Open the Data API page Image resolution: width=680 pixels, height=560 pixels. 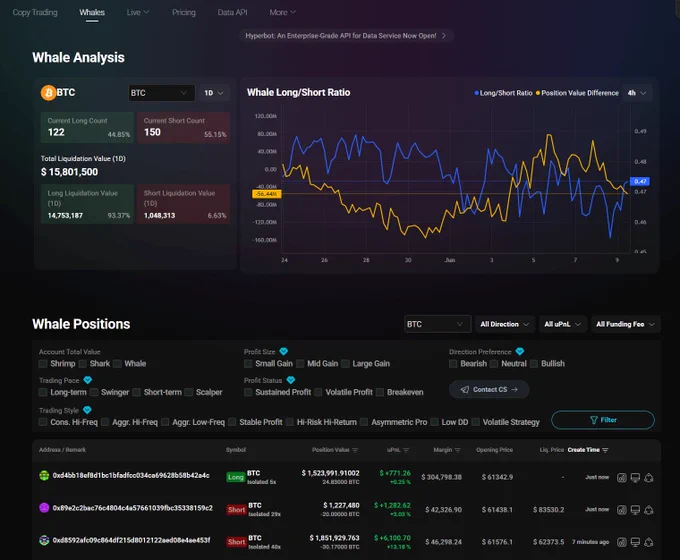232,12
